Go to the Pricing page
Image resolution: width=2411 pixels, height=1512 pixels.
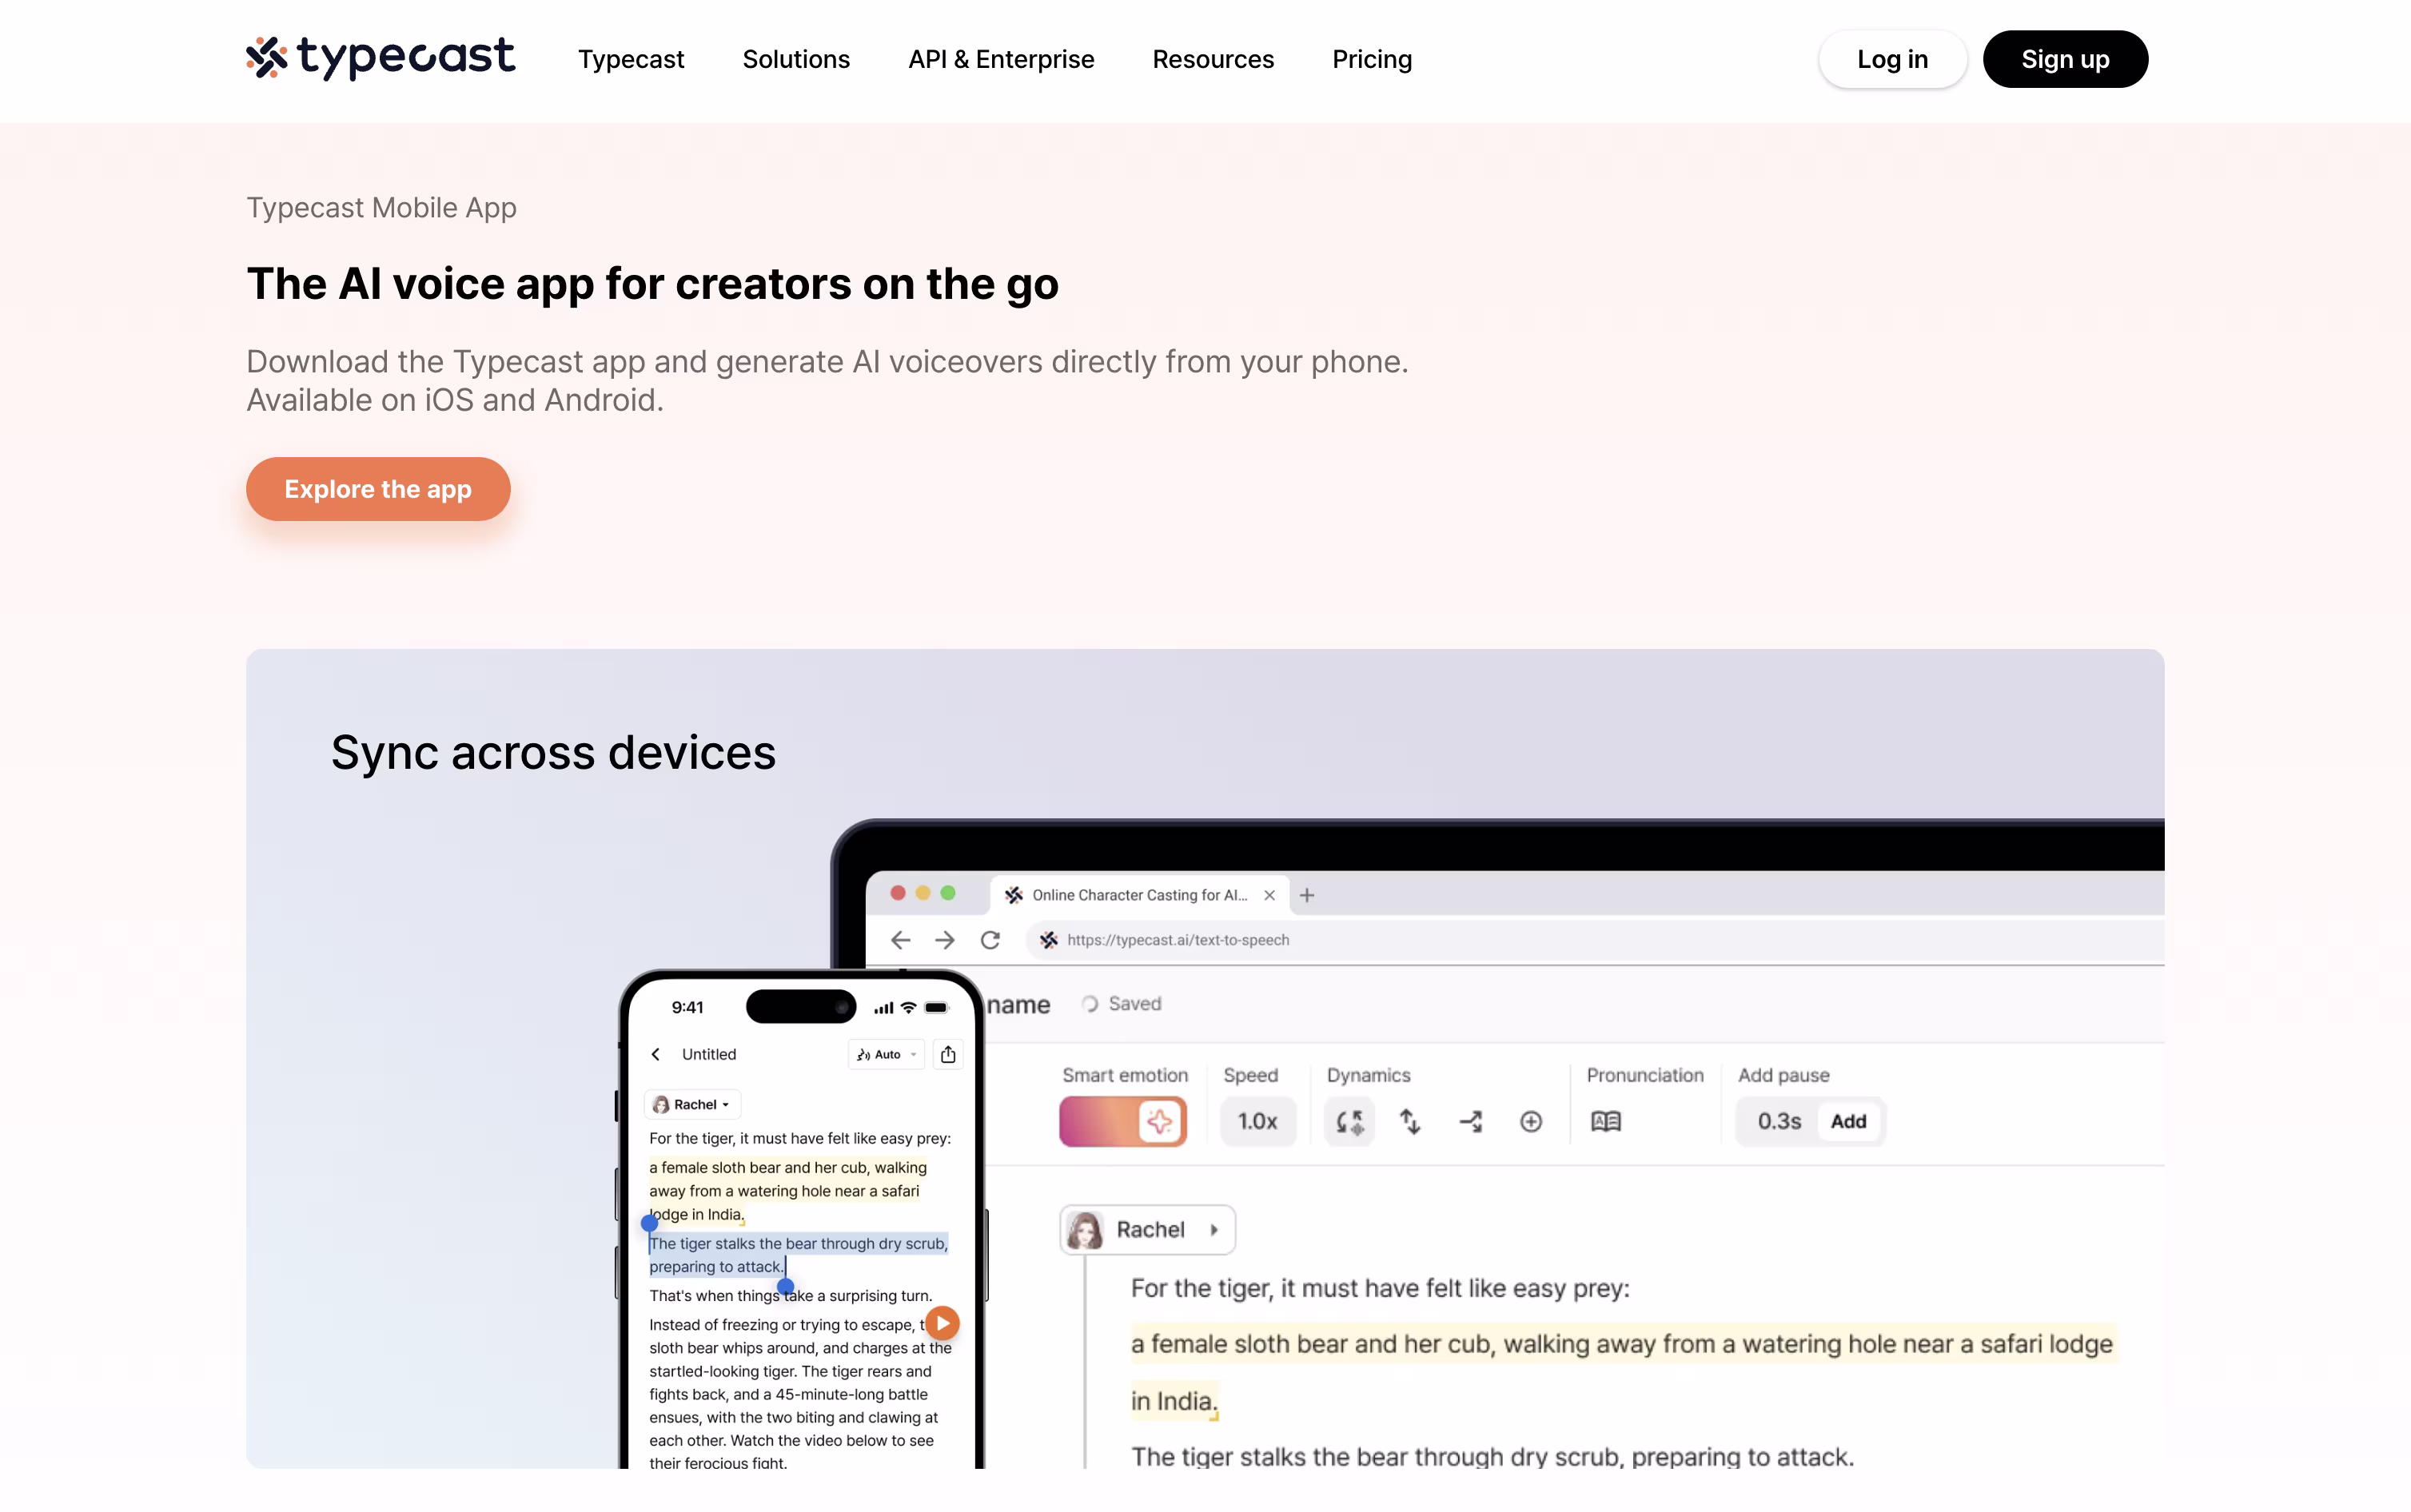pyautogui.click(x=1372, y=59)
